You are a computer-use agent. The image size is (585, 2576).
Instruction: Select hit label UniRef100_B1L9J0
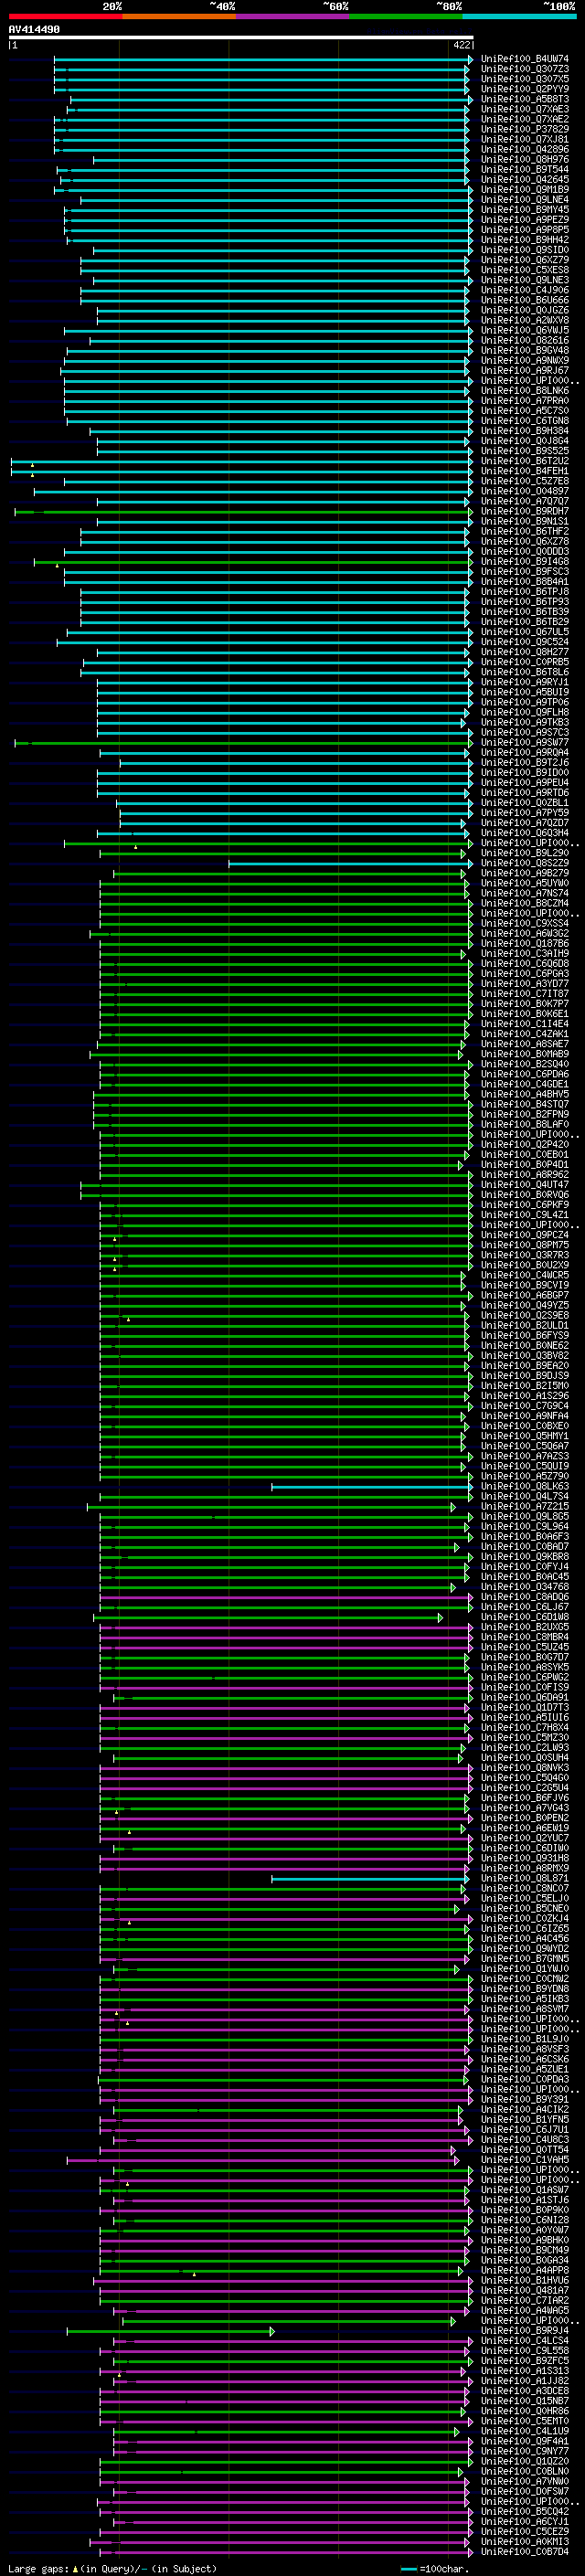pos(525,2039)
